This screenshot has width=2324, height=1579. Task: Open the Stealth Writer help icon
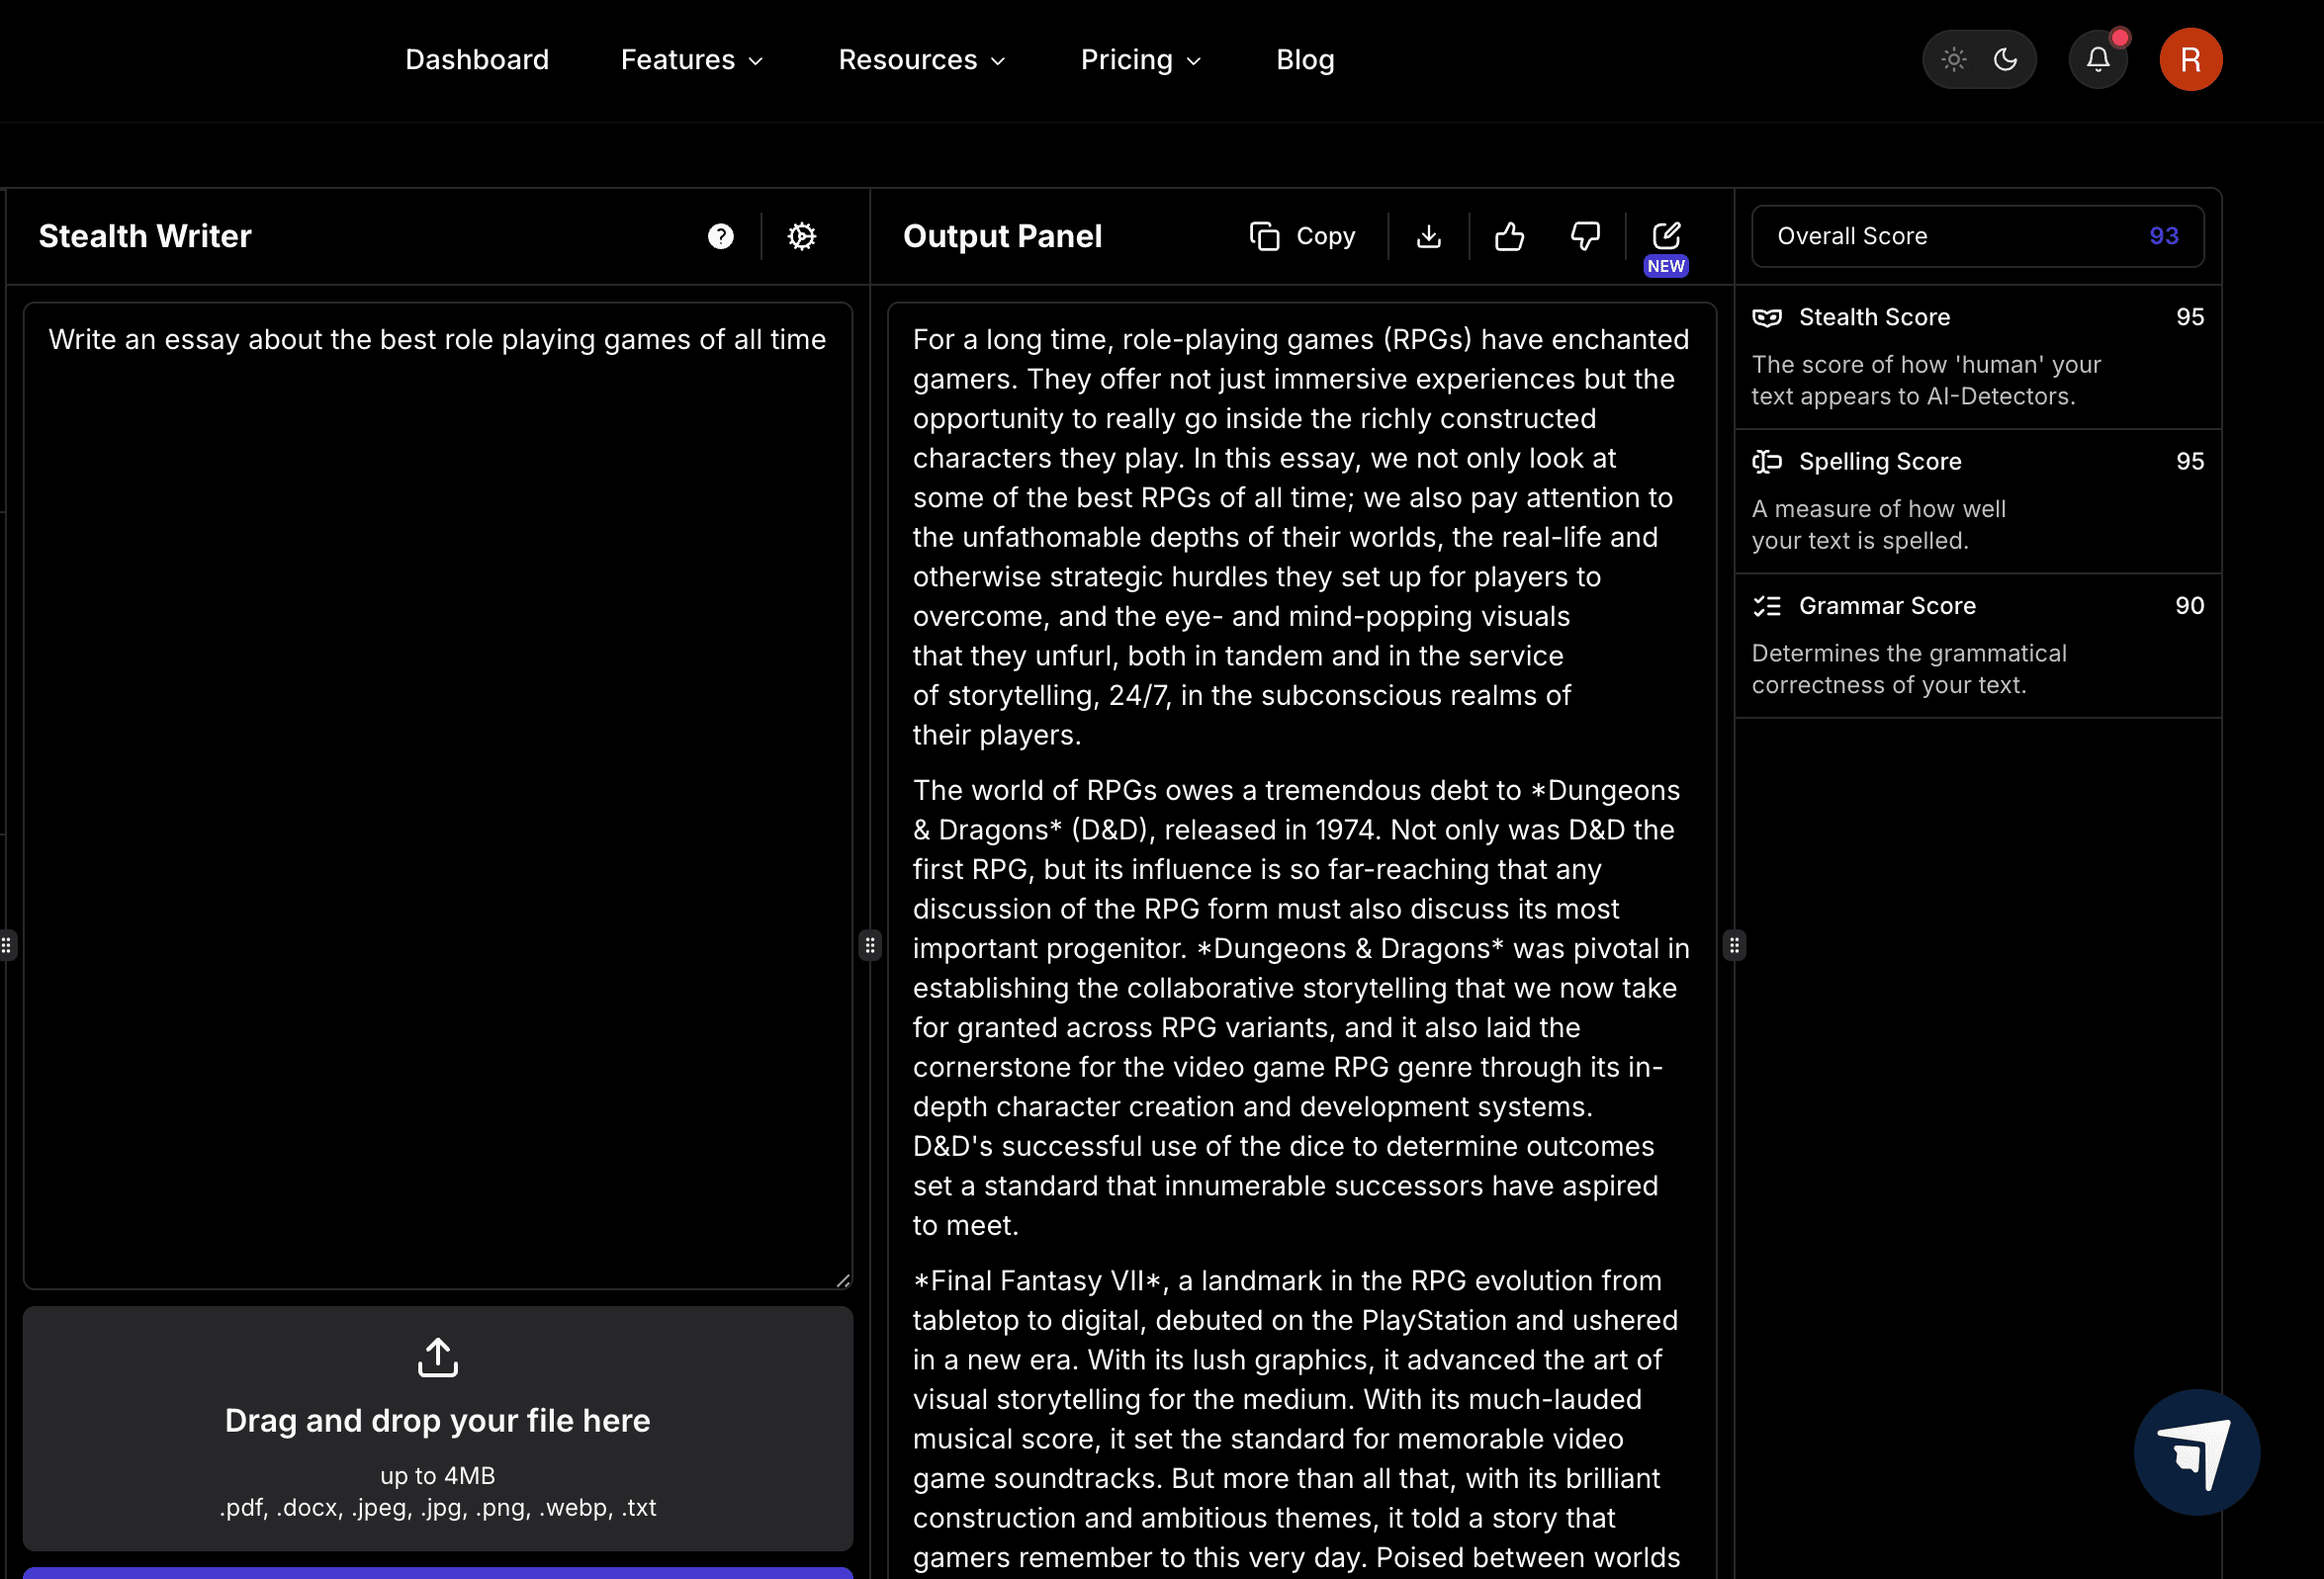point(720,236)
